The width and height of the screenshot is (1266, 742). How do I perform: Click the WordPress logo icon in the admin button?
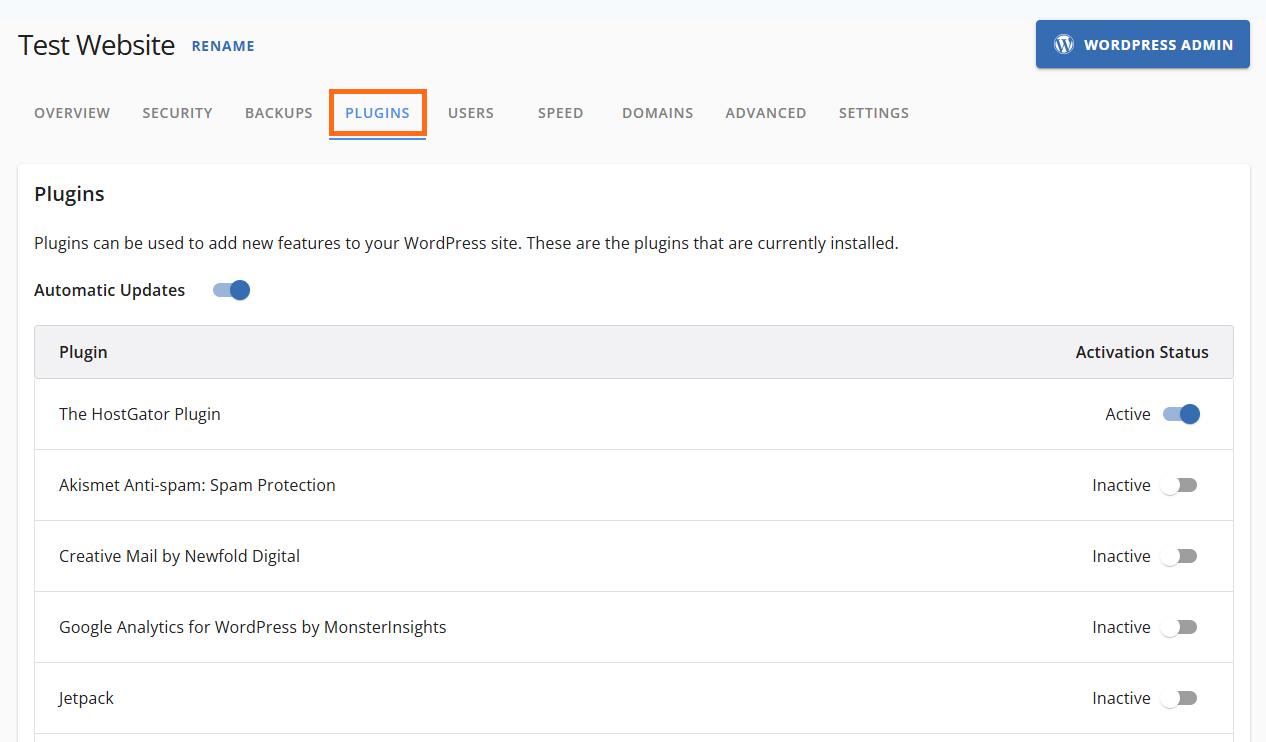click(x=1064, y=45)
